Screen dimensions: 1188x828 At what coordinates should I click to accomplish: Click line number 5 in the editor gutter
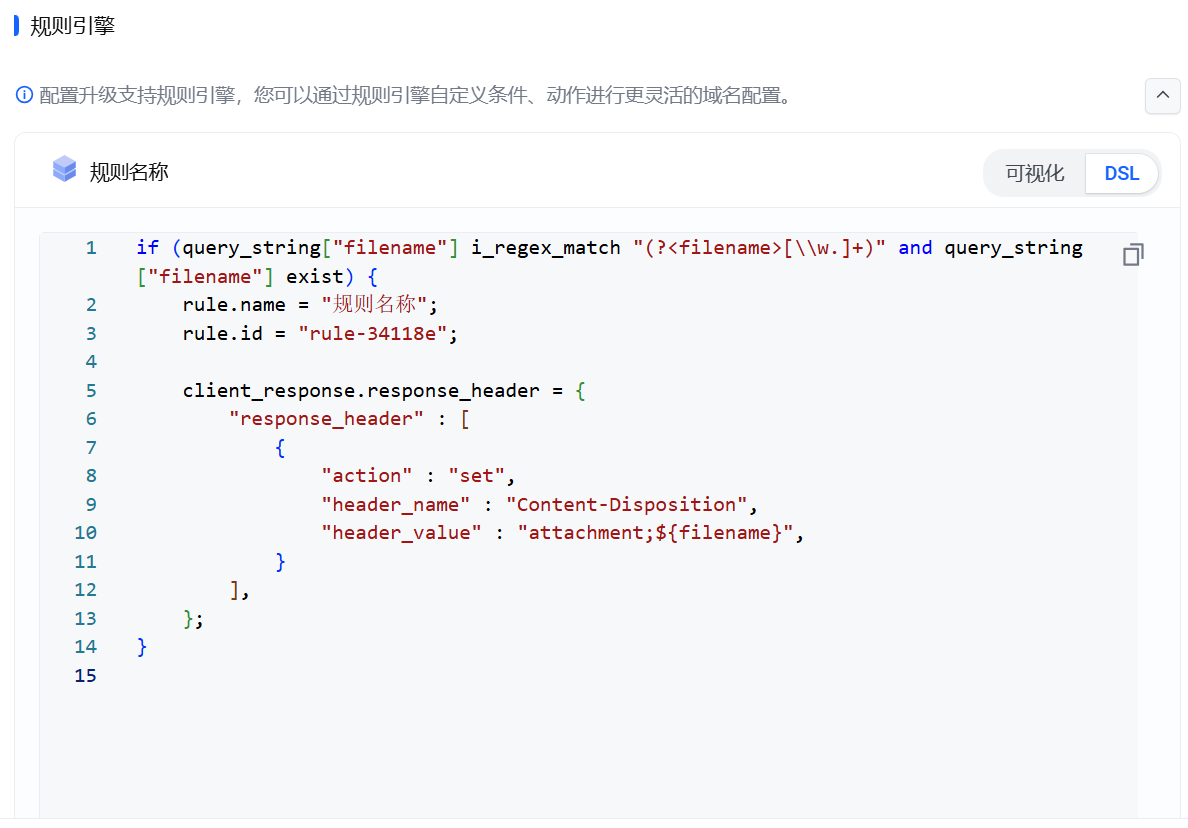tap(91, 391)
